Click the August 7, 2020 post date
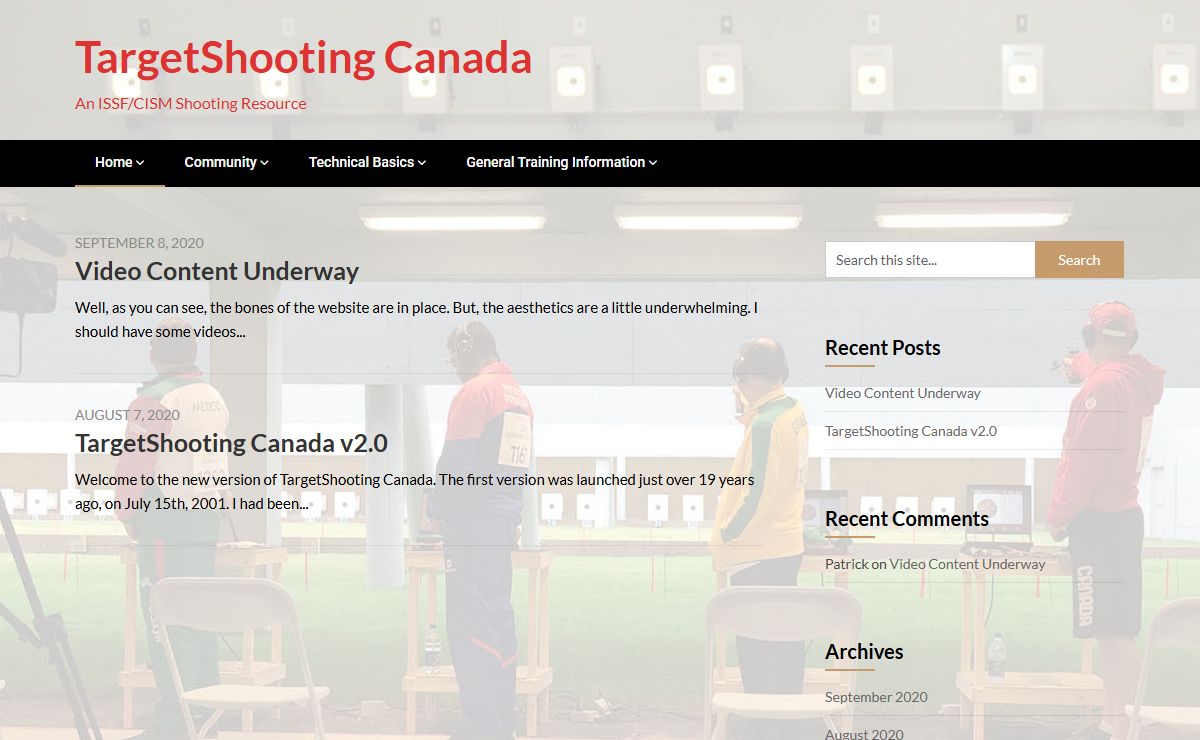Screen dimensions: 1200x740 click(127, 415)
